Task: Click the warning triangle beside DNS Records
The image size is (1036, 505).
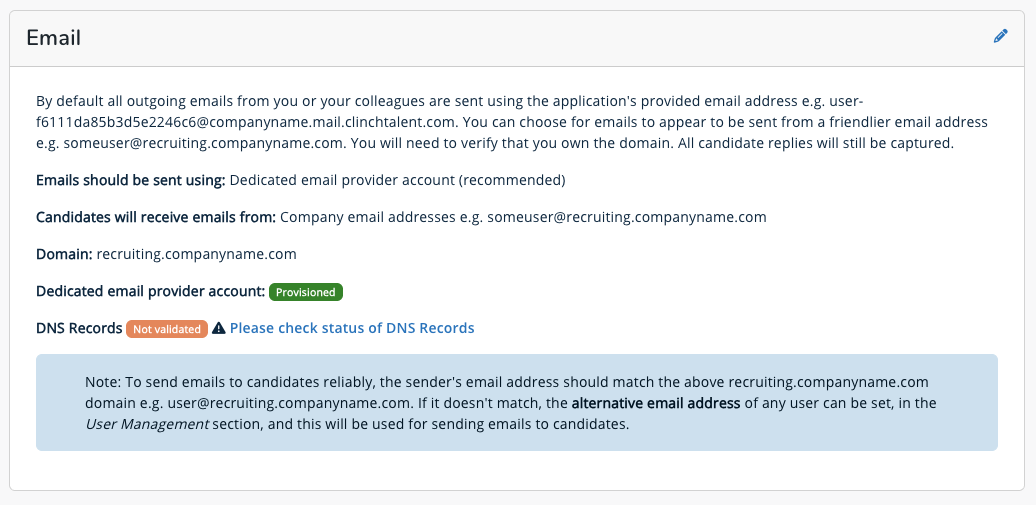Action: [x=219, y=328]
